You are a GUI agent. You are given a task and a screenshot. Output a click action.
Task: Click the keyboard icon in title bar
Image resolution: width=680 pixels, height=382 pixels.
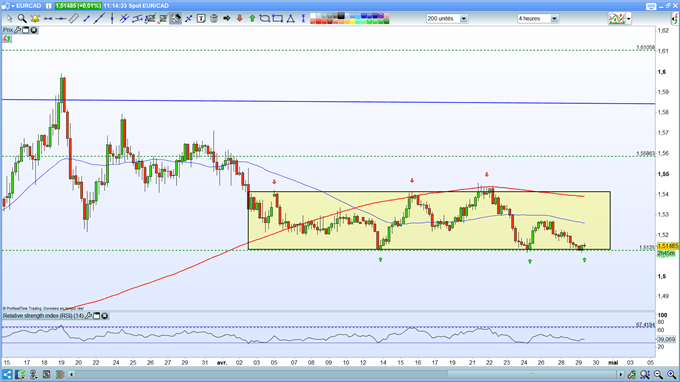651,6
